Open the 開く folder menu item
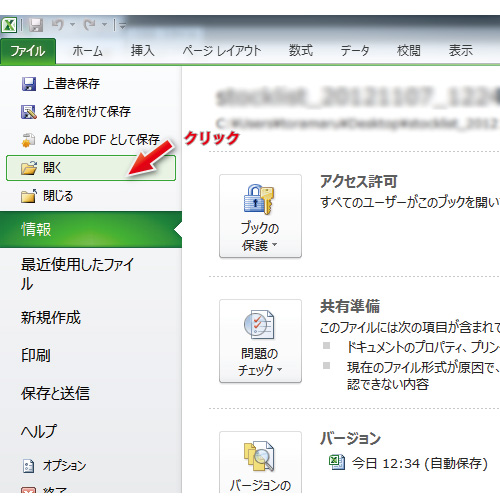 coord(91,168)
